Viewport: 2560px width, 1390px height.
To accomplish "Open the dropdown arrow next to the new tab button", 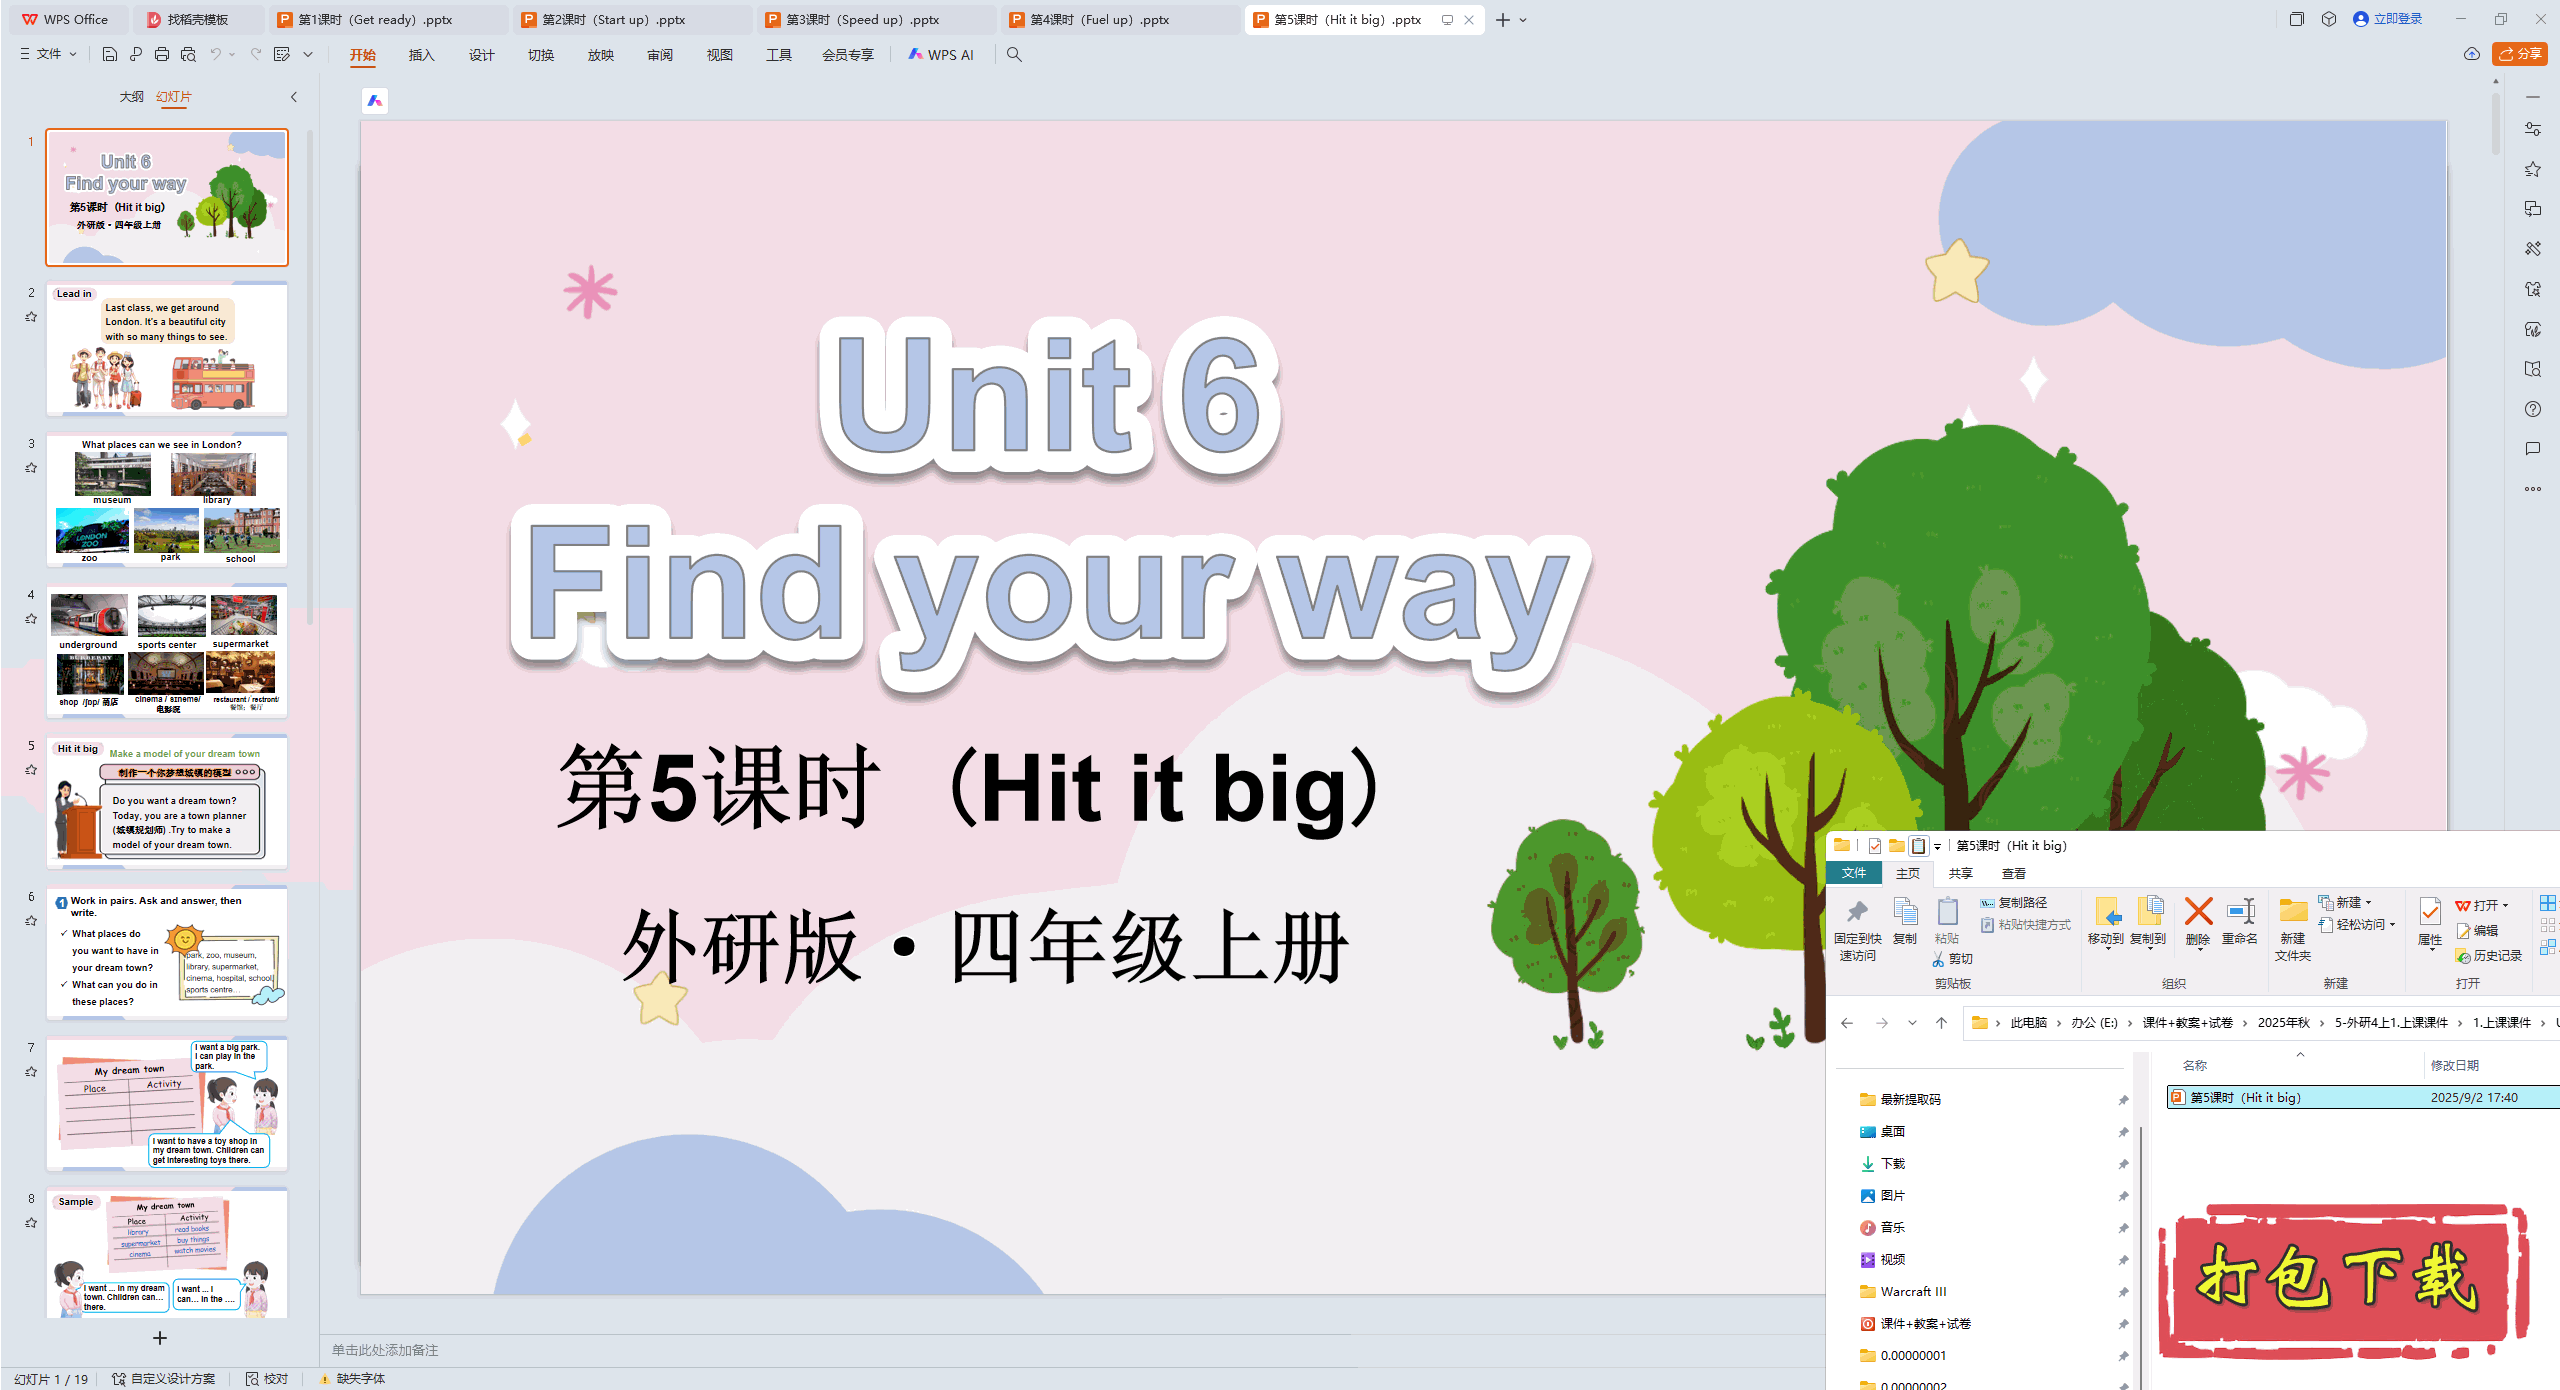I will click(x=1523, y=19).
